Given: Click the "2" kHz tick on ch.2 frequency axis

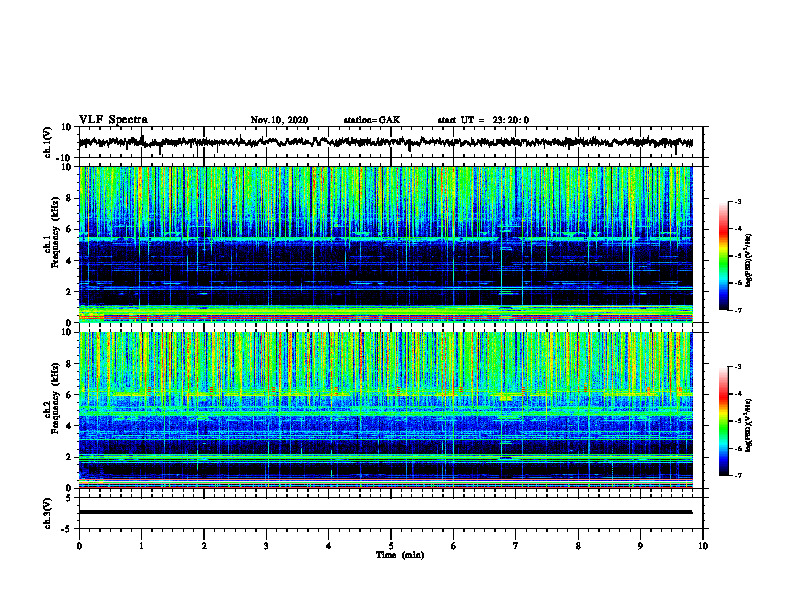Looking at the screenshot, I should point(69,457).
